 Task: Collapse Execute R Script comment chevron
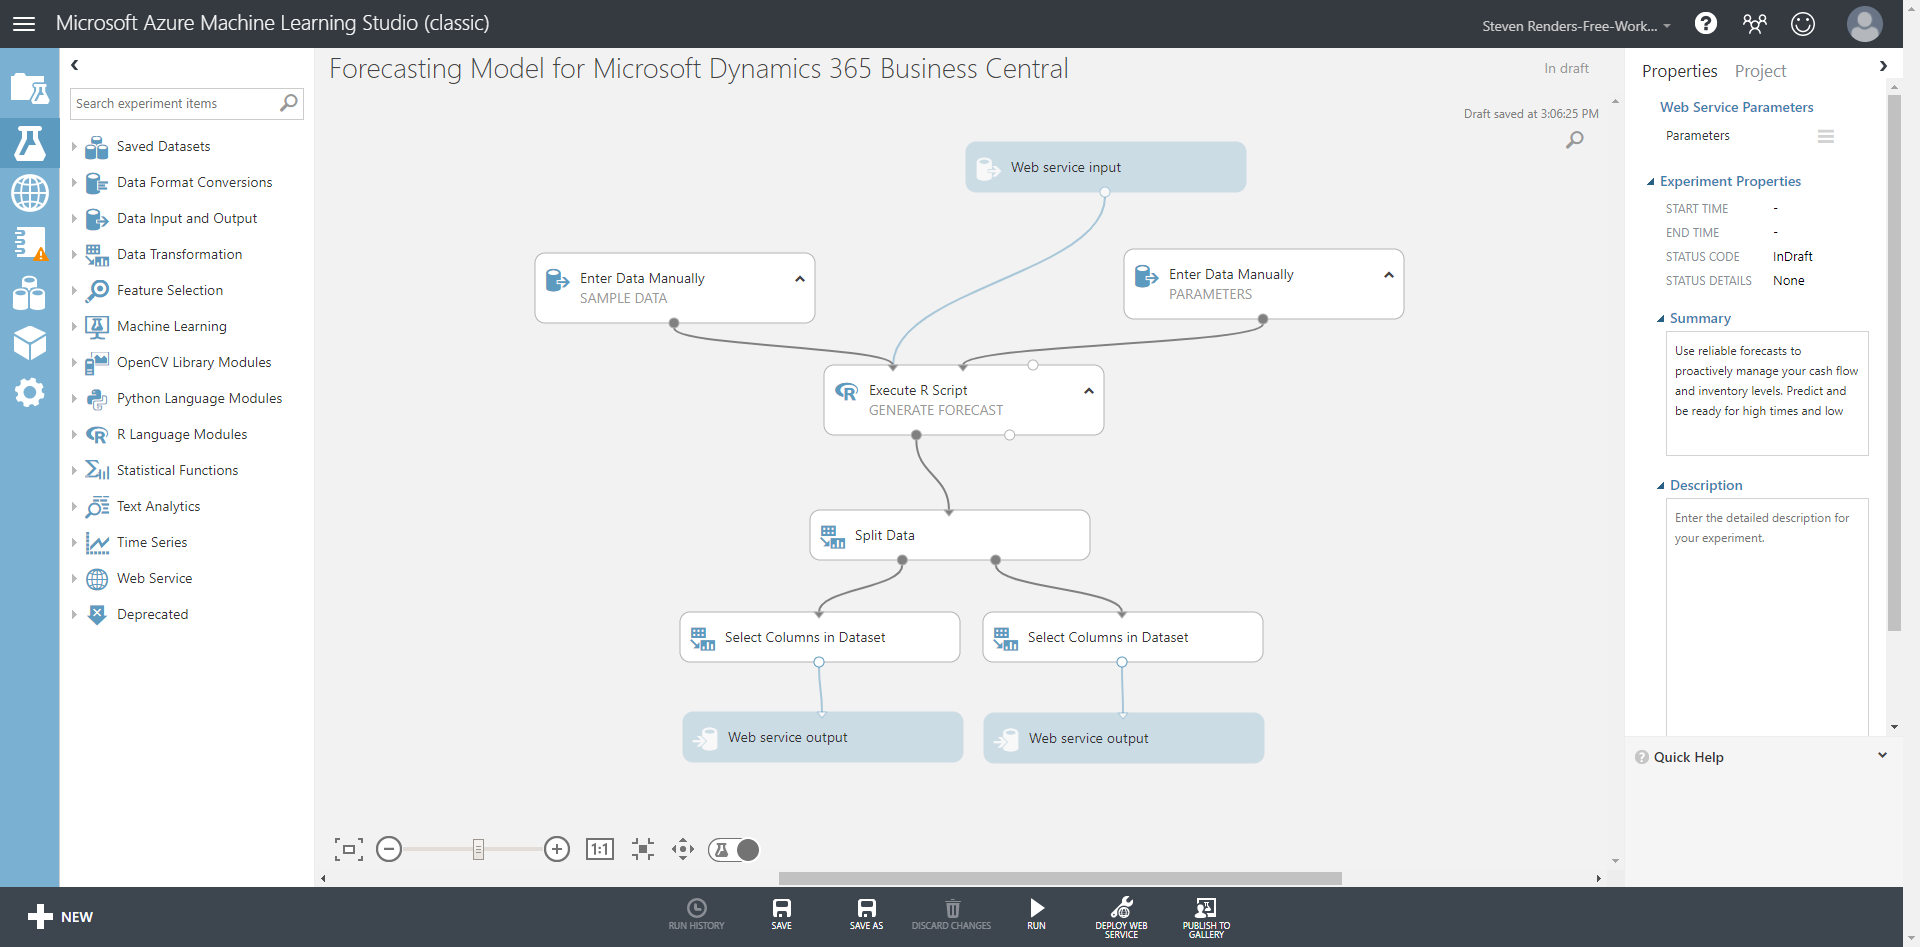1088,391
